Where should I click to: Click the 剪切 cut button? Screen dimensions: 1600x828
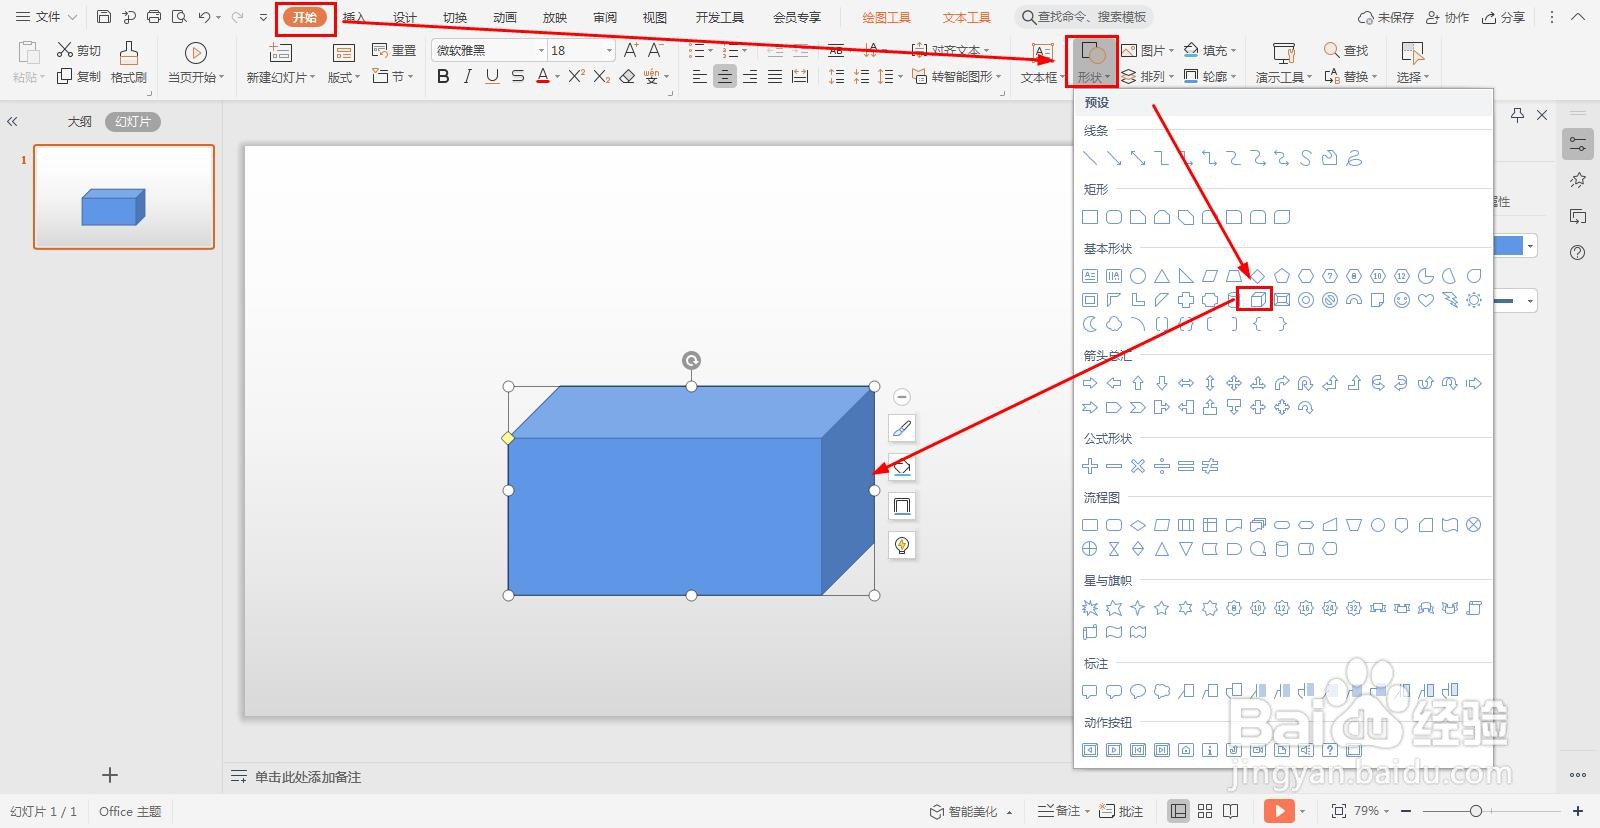[x=79, y=50]
